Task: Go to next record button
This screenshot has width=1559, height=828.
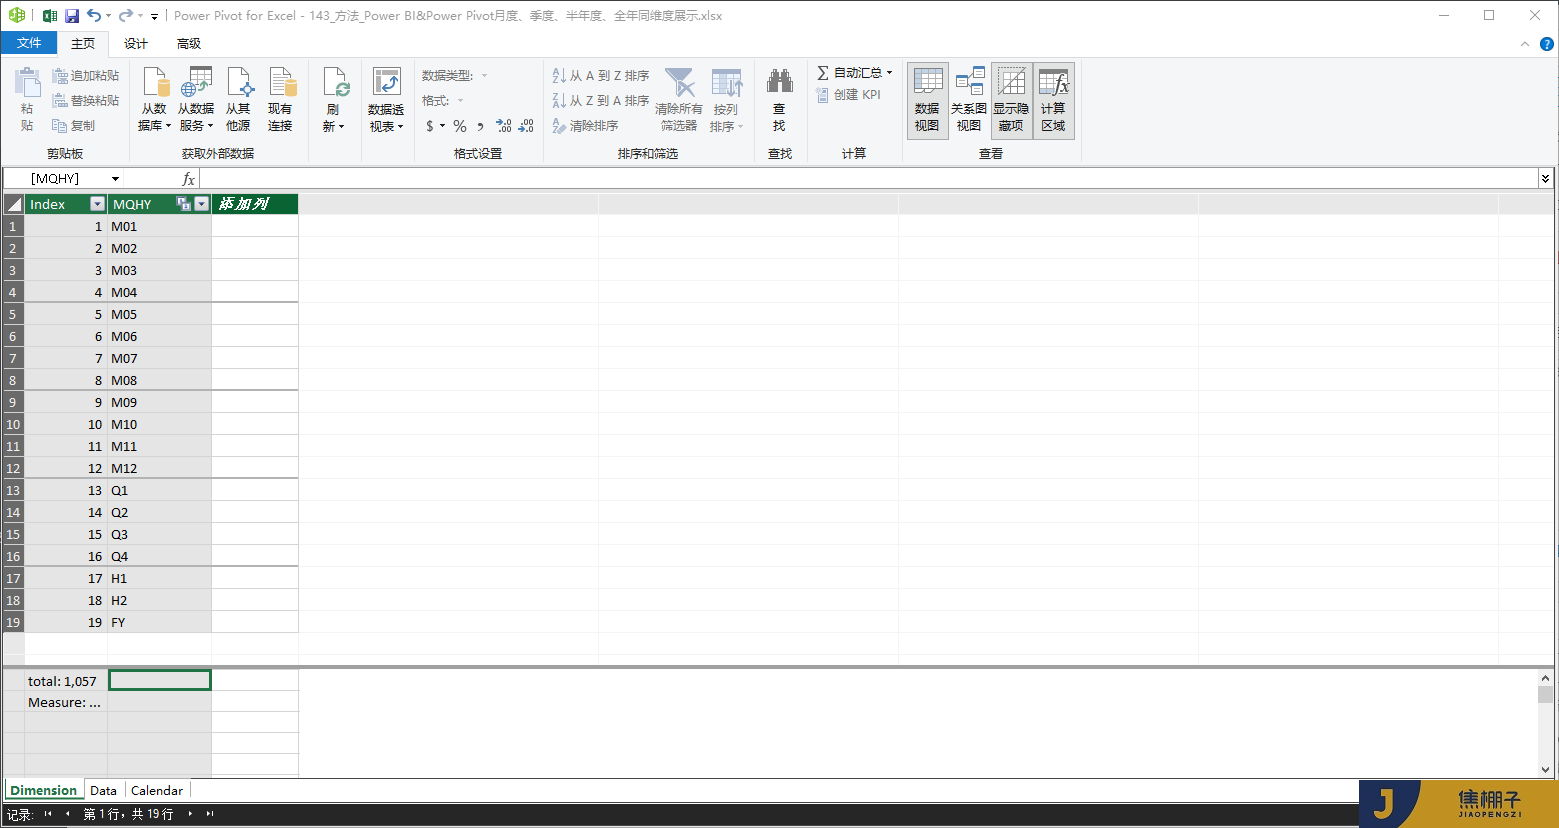Action: pyautogui.click(x=190, y=814)
